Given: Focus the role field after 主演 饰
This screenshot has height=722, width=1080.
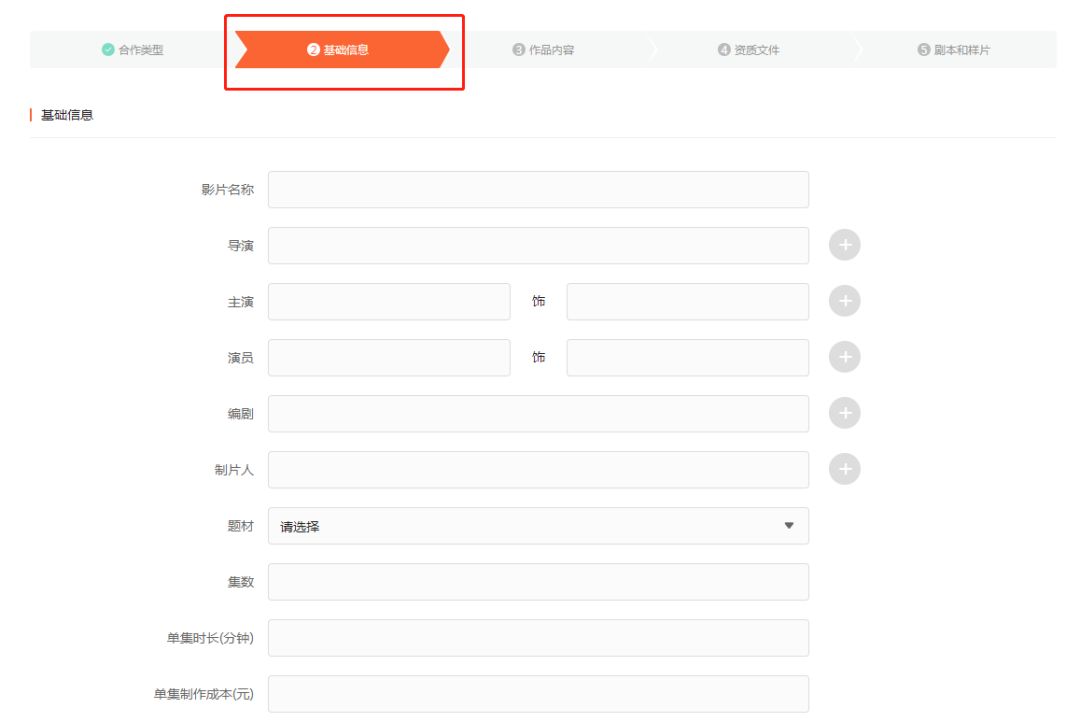Looking at the screenshot, I should click(687, 301).
